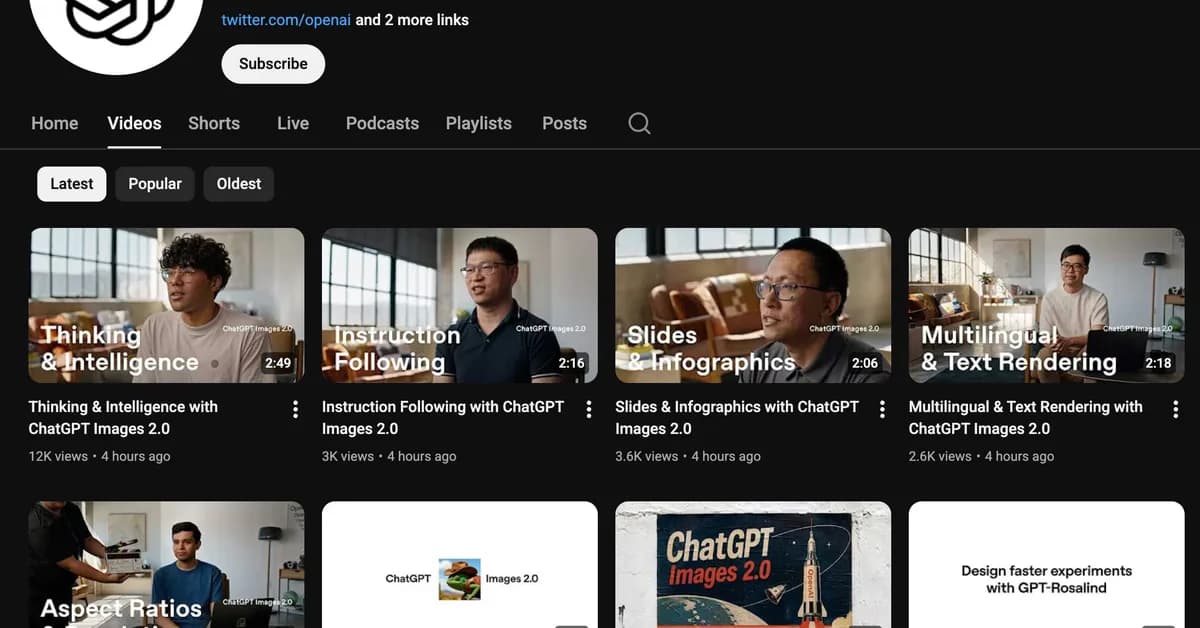Go to the Playlists tab
Viewport: 1200px width, 628px height.
pos(478,123)
